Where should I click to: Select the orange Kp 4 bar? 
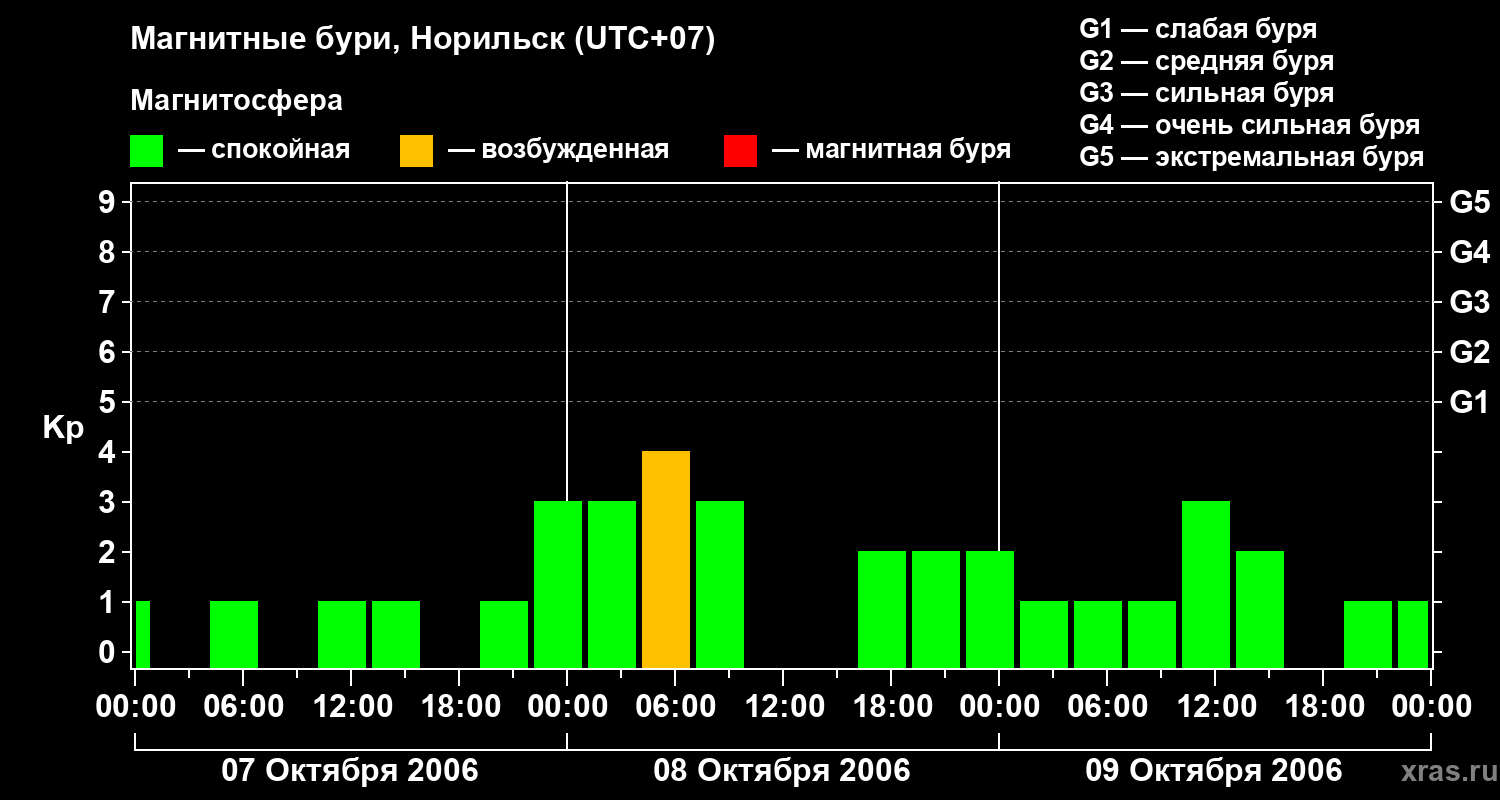(666, 559)
